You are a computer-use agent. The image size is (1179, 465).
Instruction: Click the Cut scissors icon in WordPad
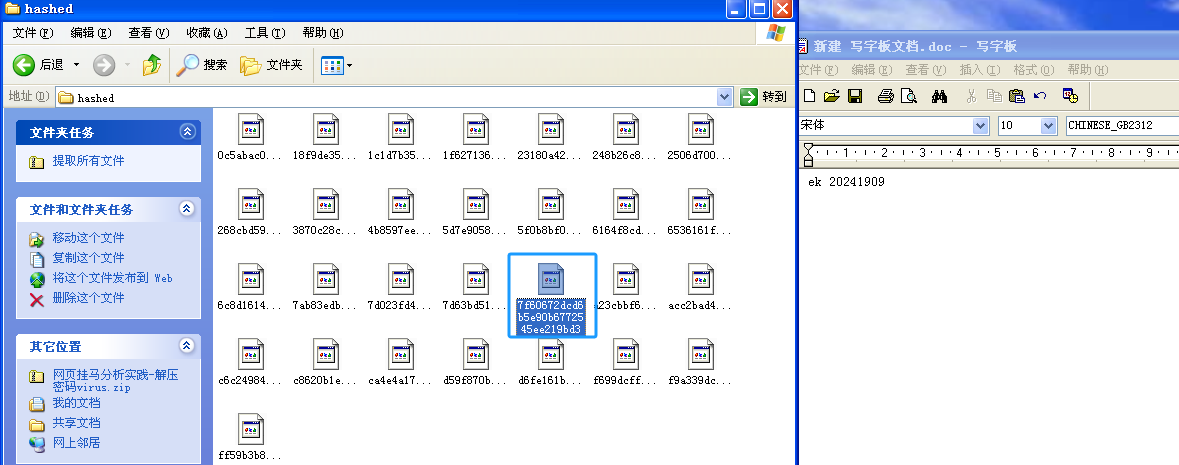(x=971, y=96)
